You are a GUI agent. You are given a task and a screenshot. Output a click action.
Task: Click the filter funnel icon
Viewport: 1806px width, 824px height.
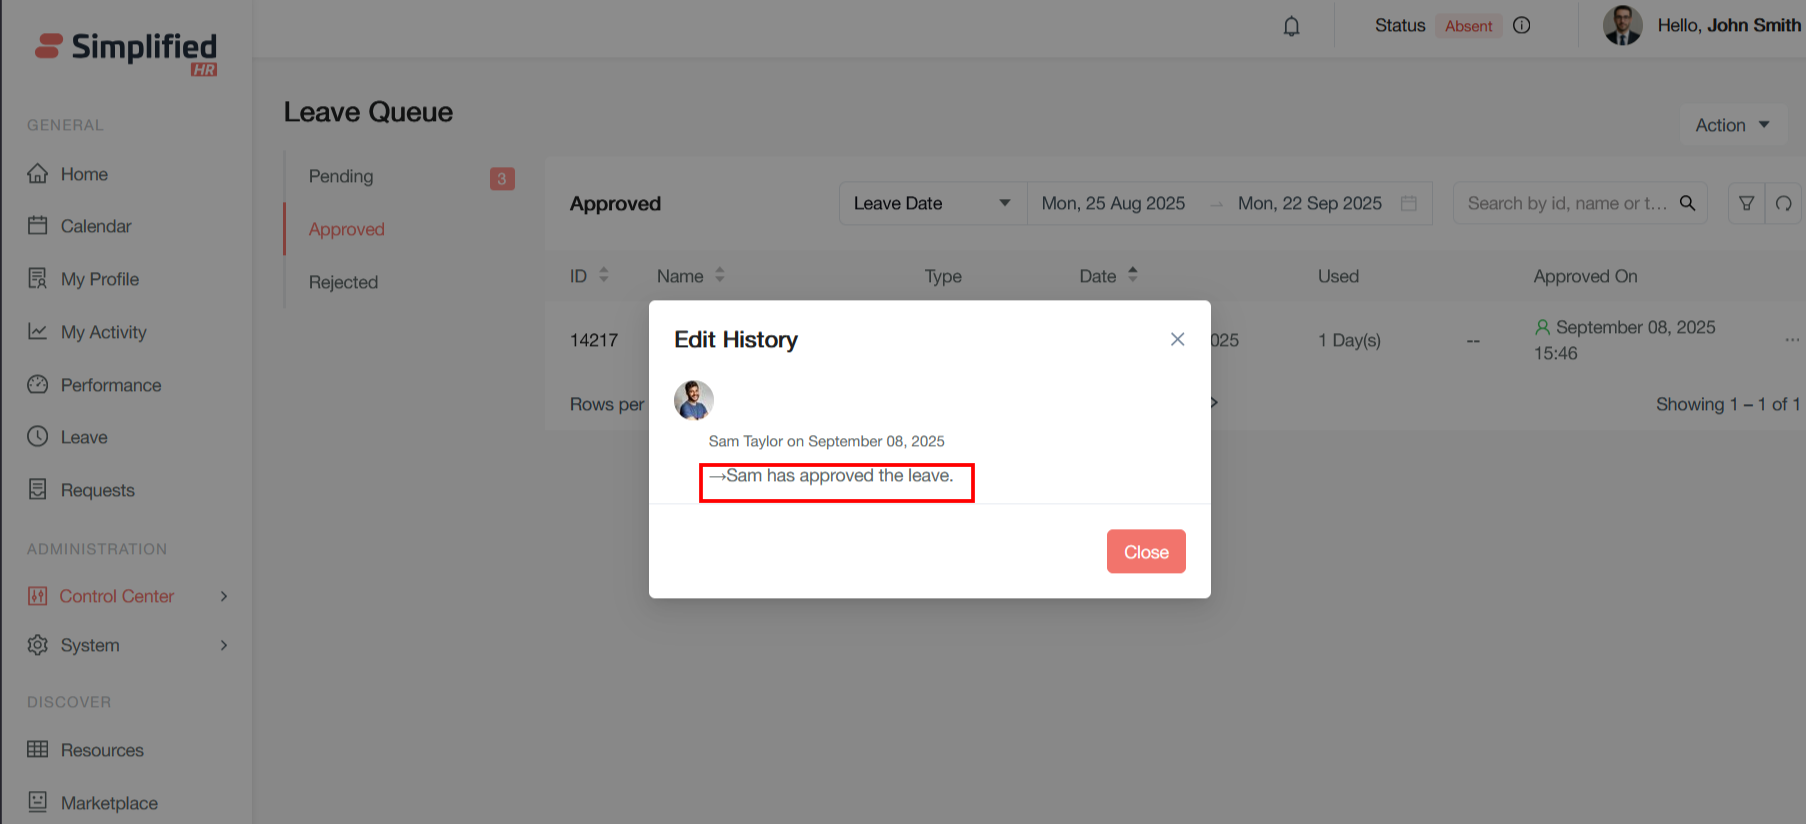[1746, 203]
